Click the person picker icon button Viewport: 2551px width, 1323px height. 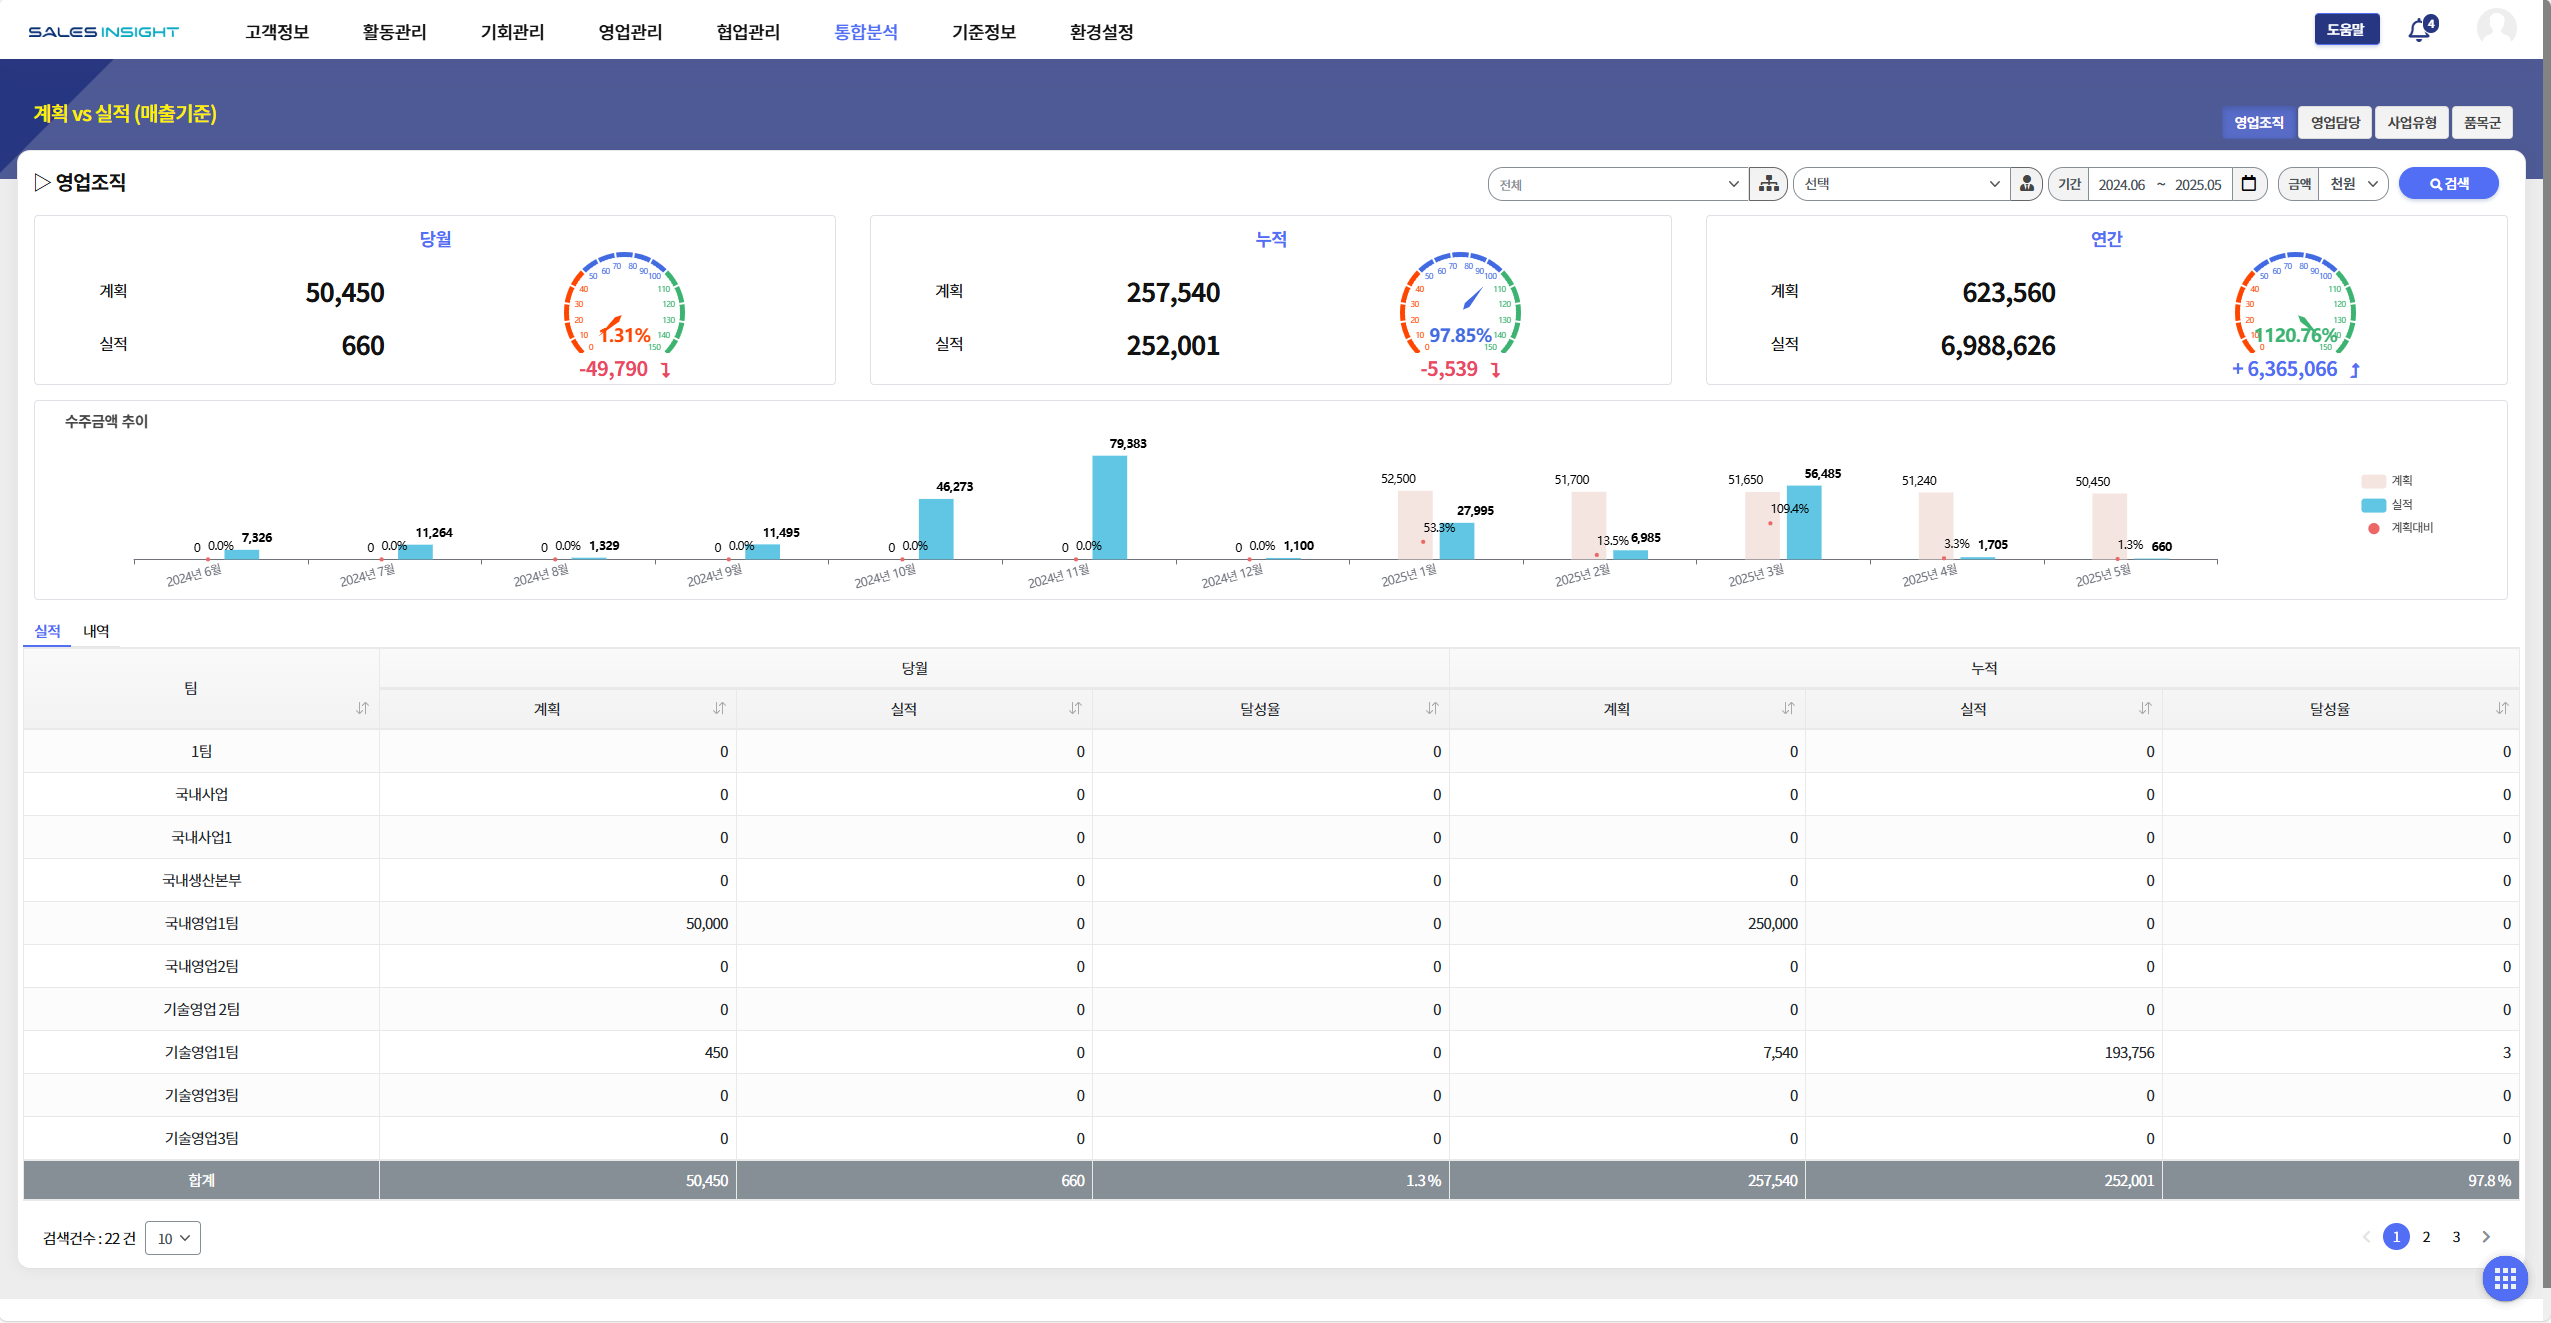tap(2026, 184)
